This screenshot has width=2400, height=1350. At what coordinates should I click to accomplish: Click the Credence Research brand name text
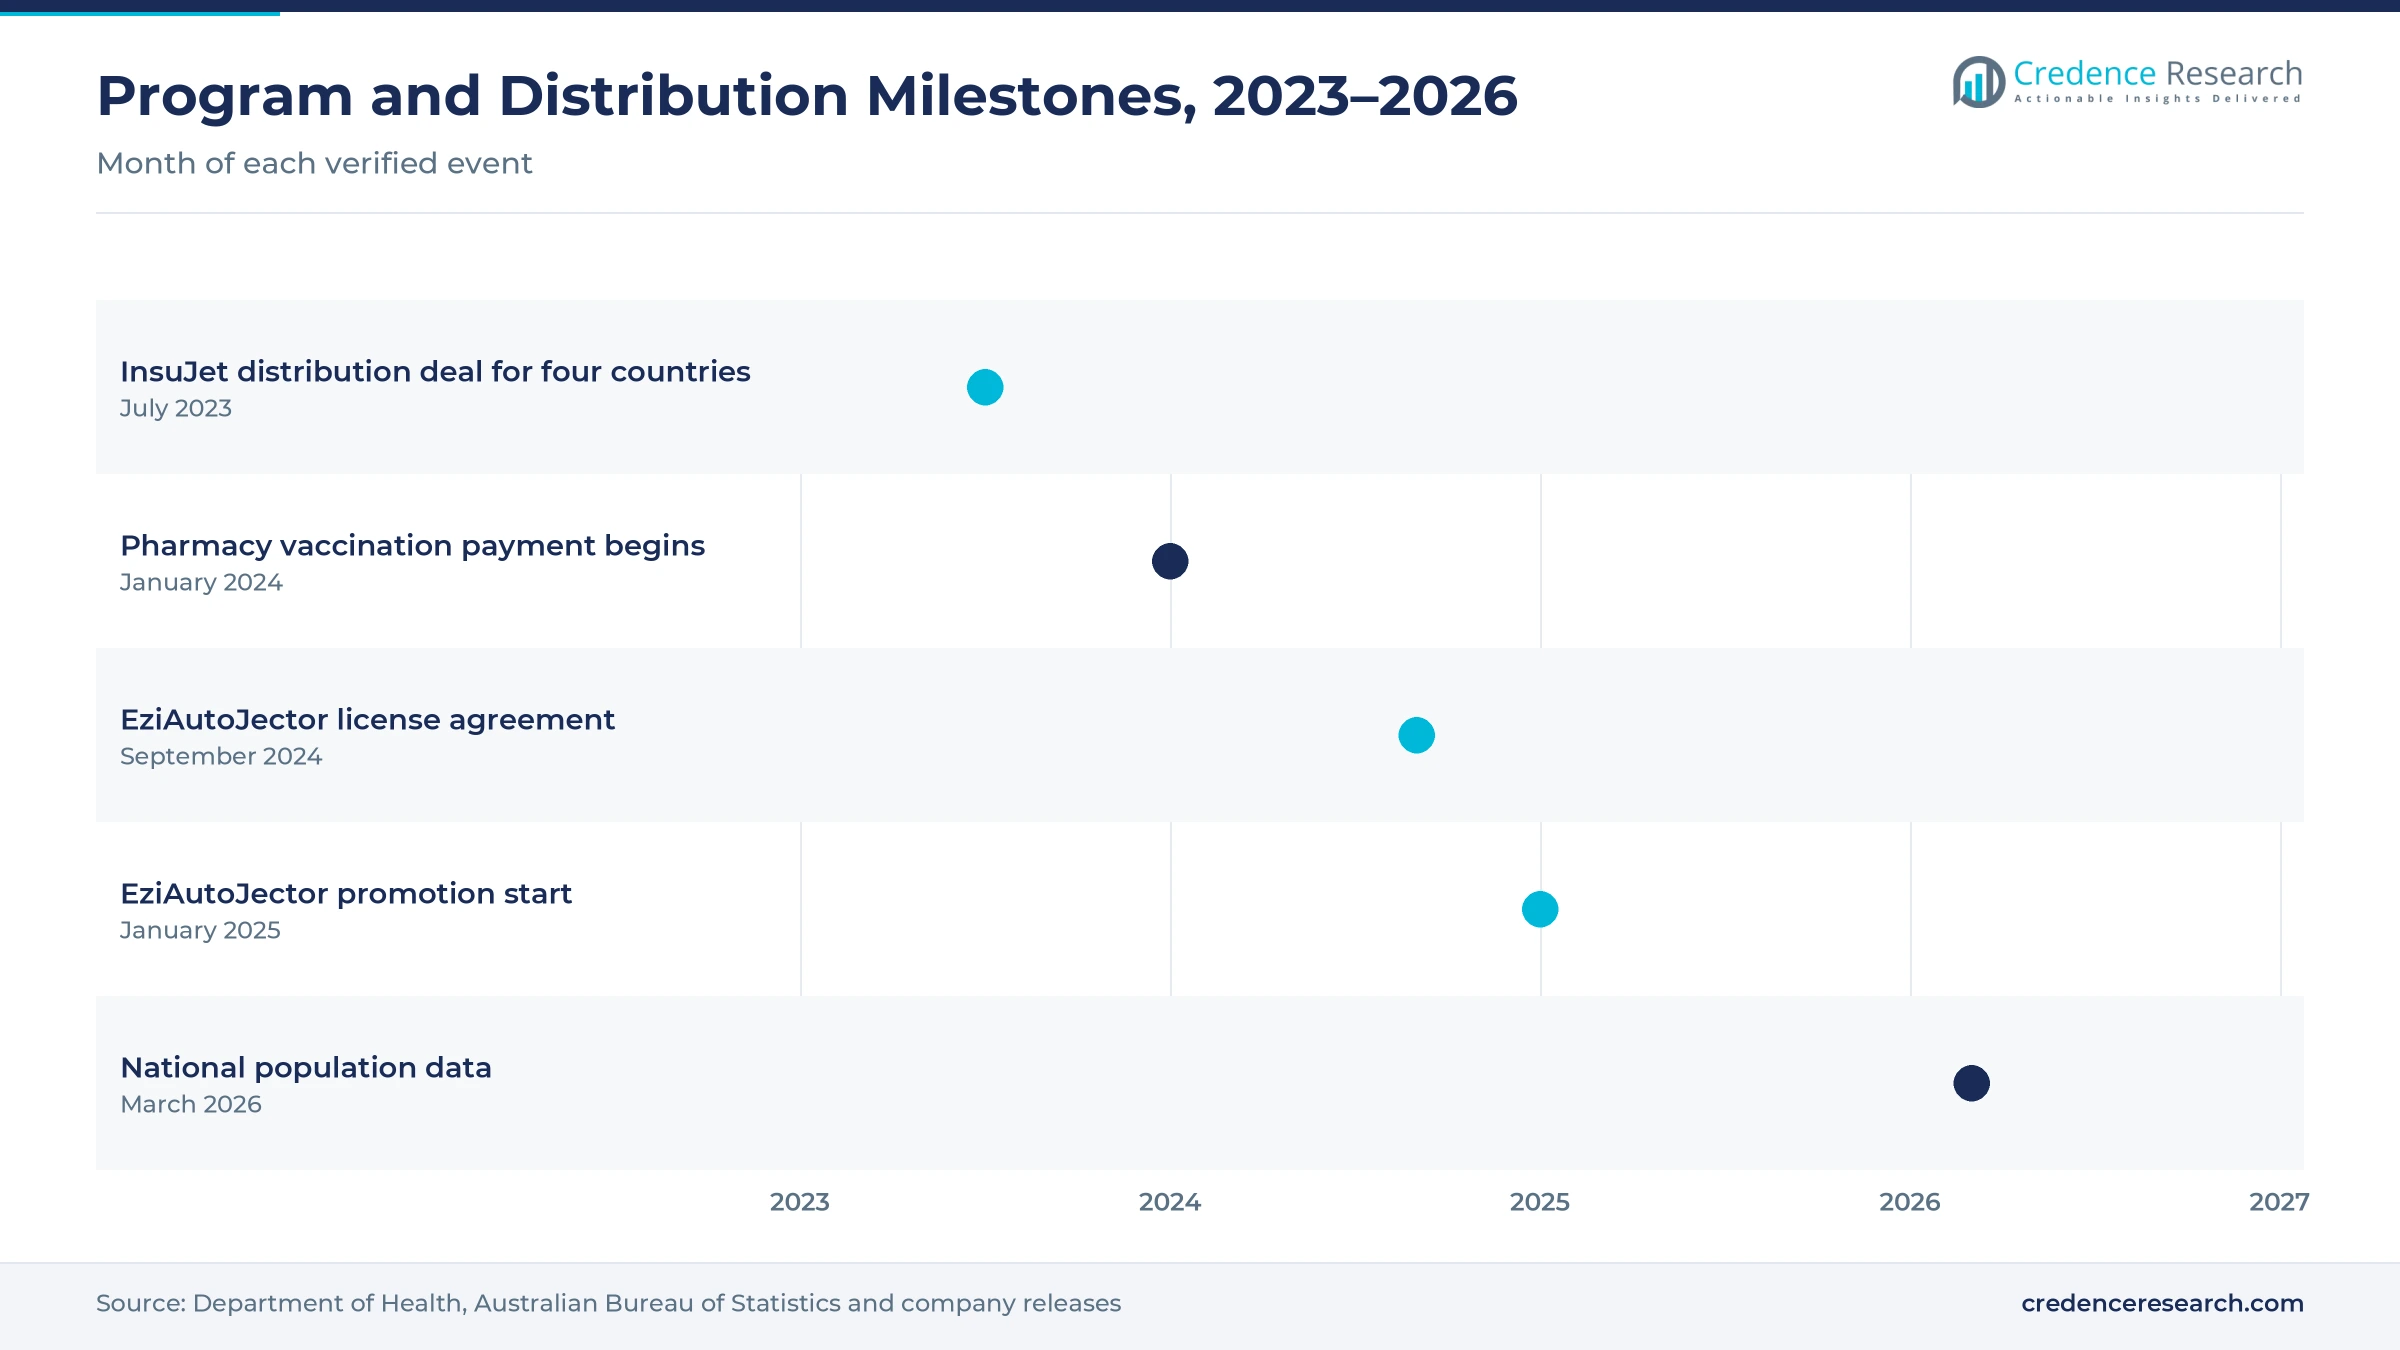(x=2158, y=73)
